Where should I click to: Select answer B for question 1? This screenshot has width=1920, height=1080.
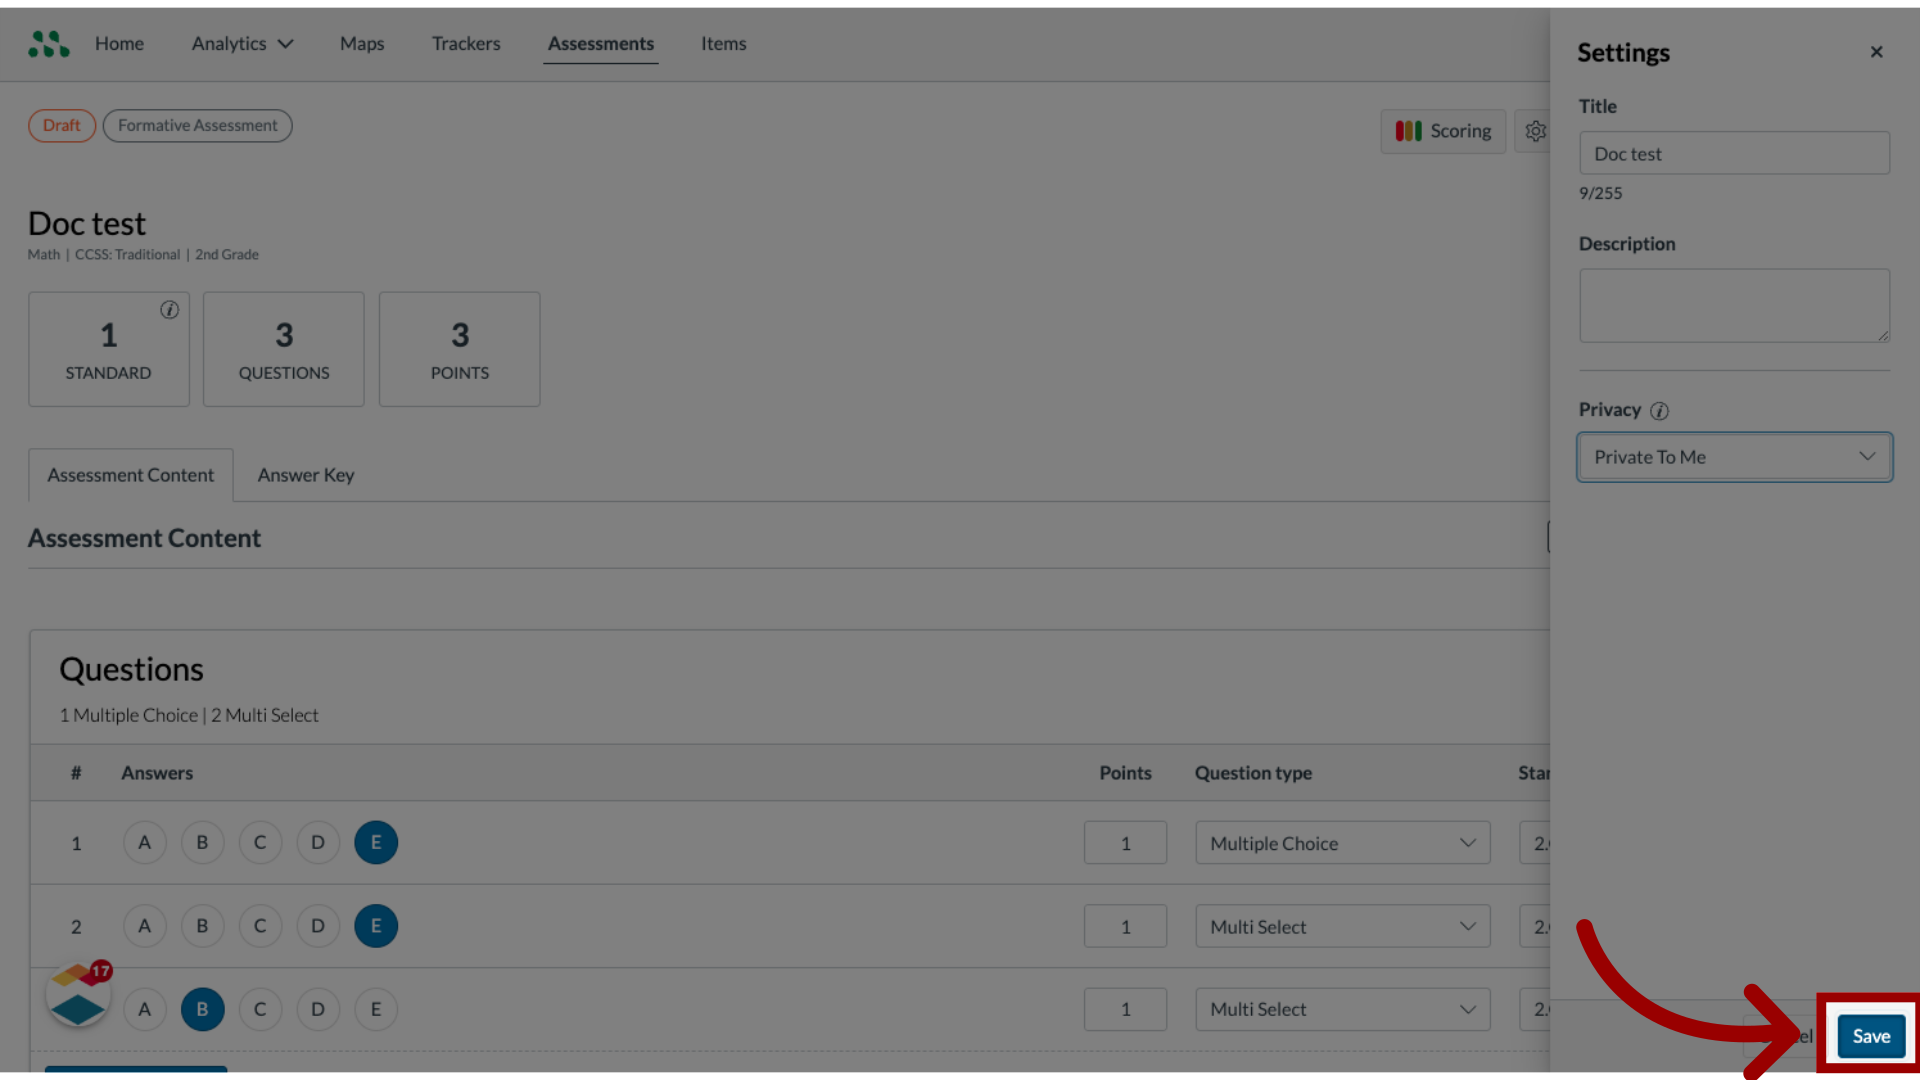point(202,843)
